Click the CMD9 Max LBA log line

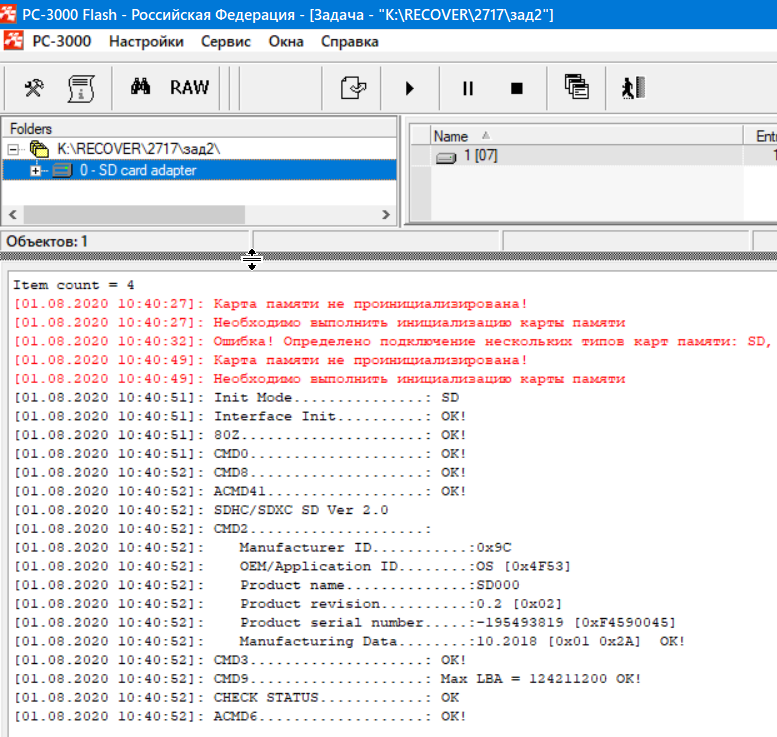[327, 679]
